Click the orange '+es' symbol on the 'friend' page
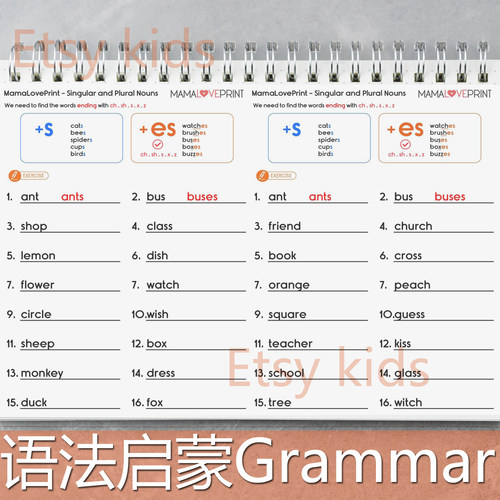This screenshot has width=500, height=500. coord(405,129)
